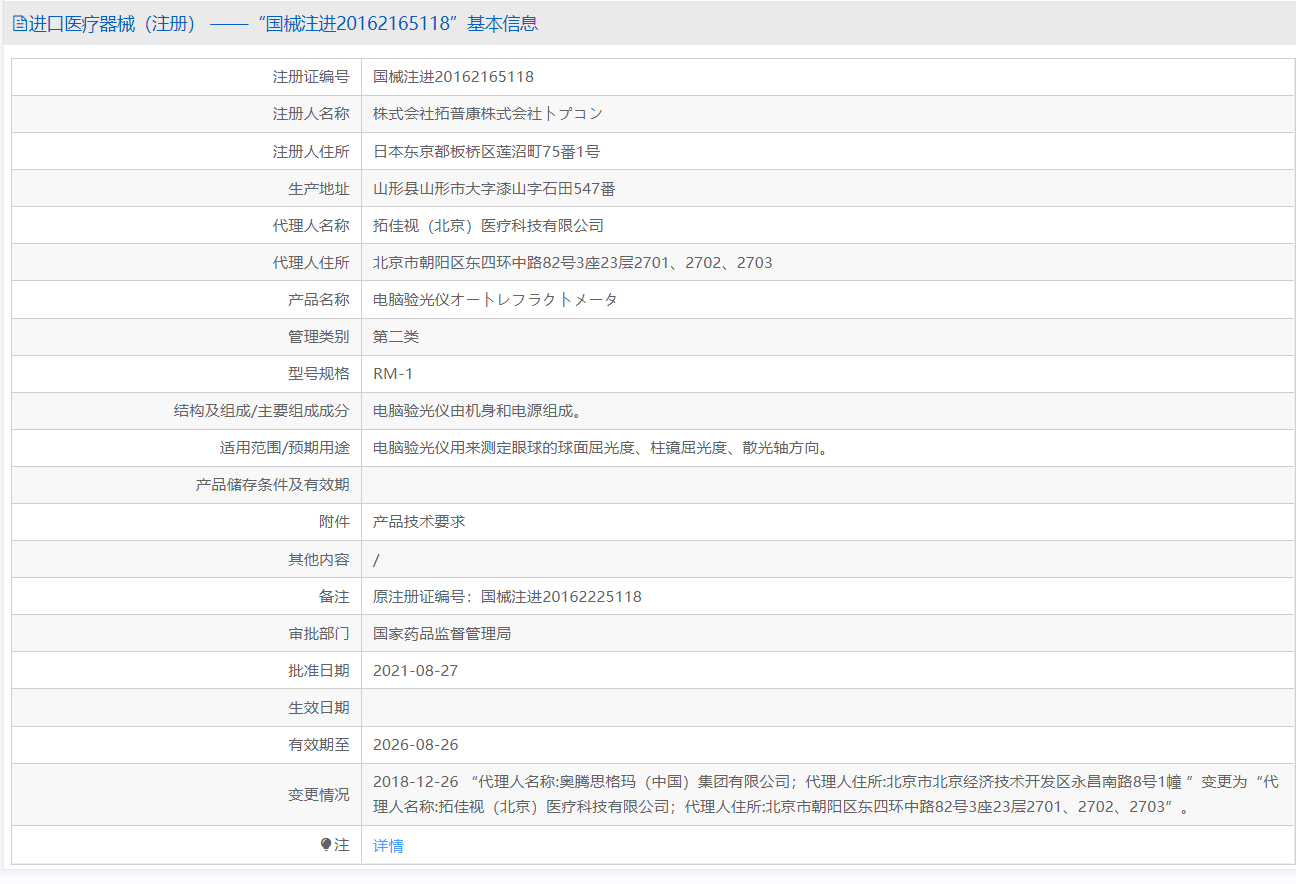
Task: Click agent name 拓佳视（北京）医疗科技有限公司
Action: tap(488, 226)
